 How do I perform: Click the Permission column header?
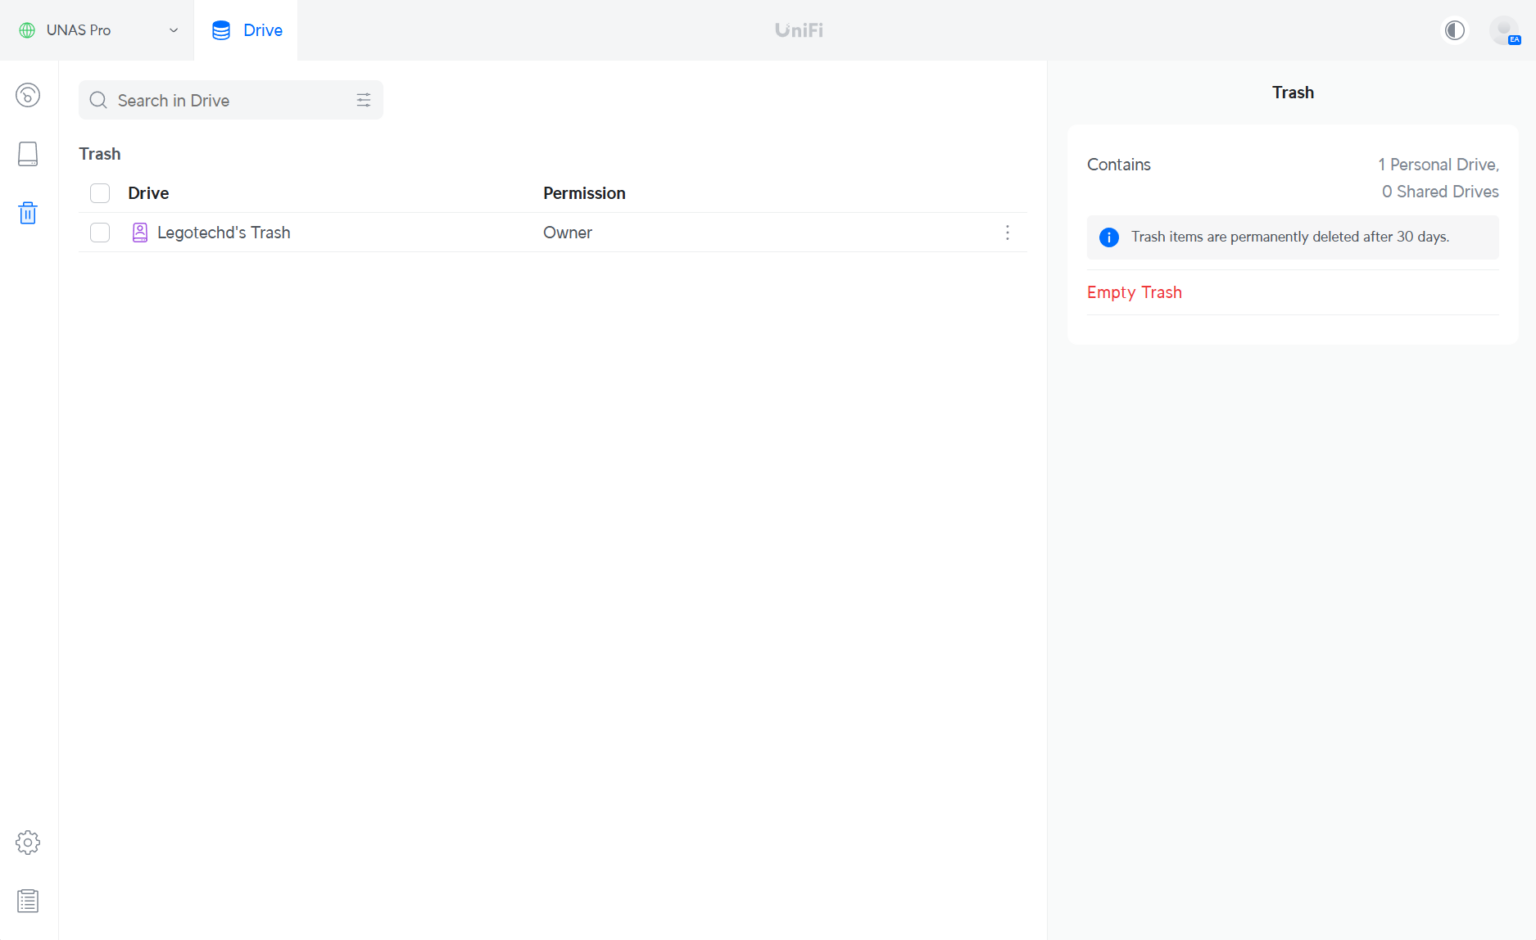584,193
